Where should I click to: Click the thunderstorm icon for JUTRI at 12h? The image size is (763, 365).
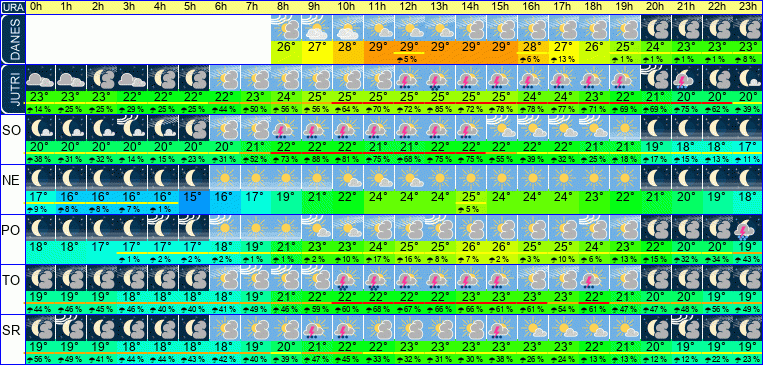tap(409, 77)
